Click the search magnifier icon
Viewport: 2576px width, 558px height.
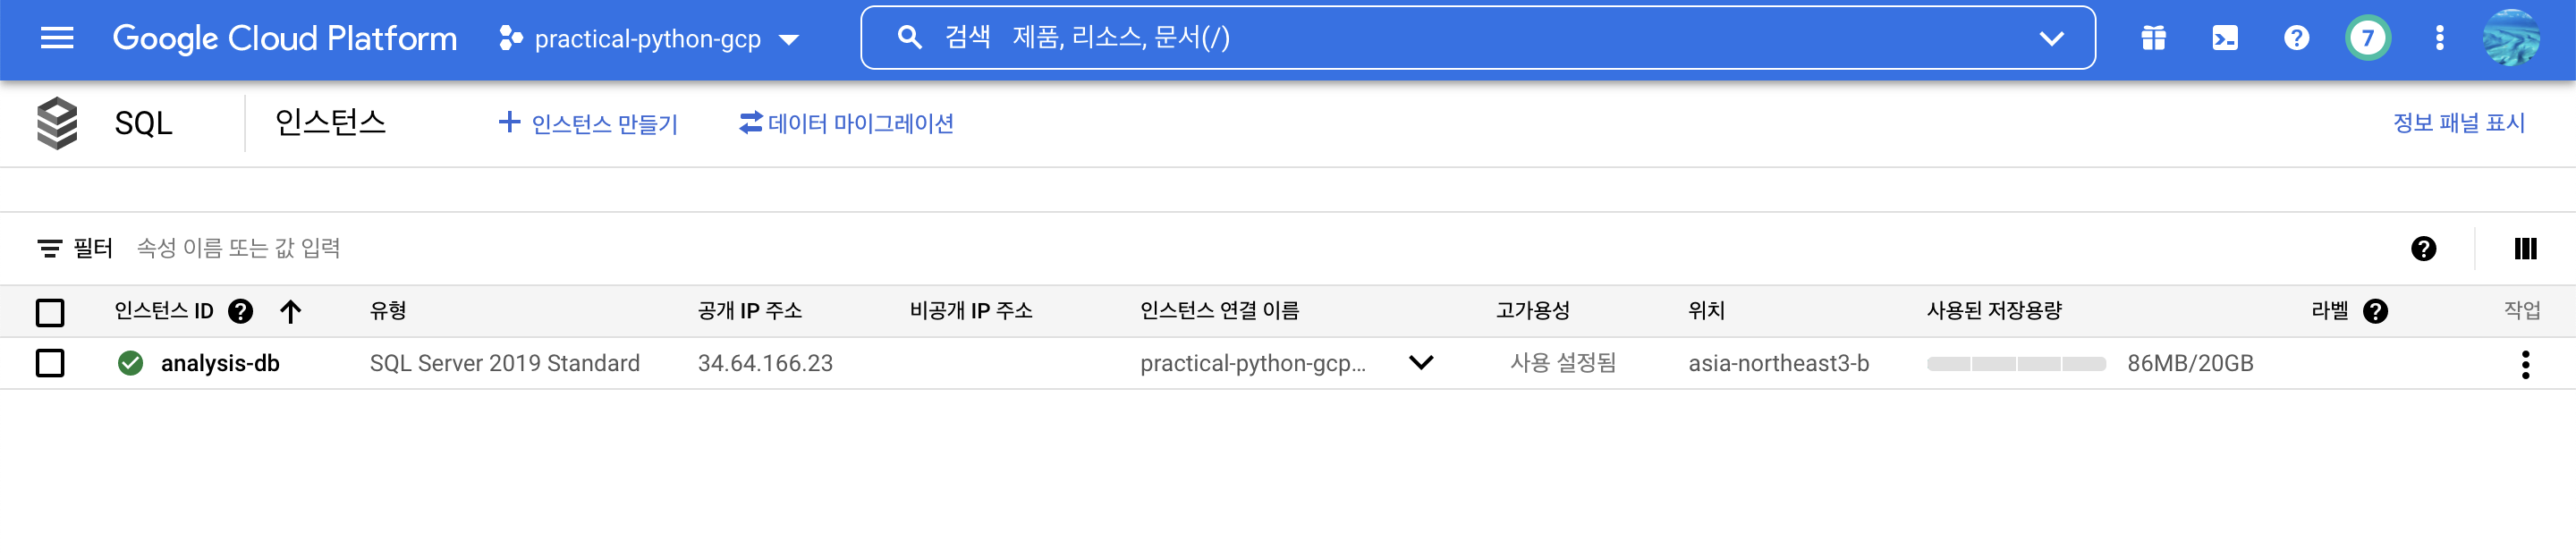tap(909, 38)
